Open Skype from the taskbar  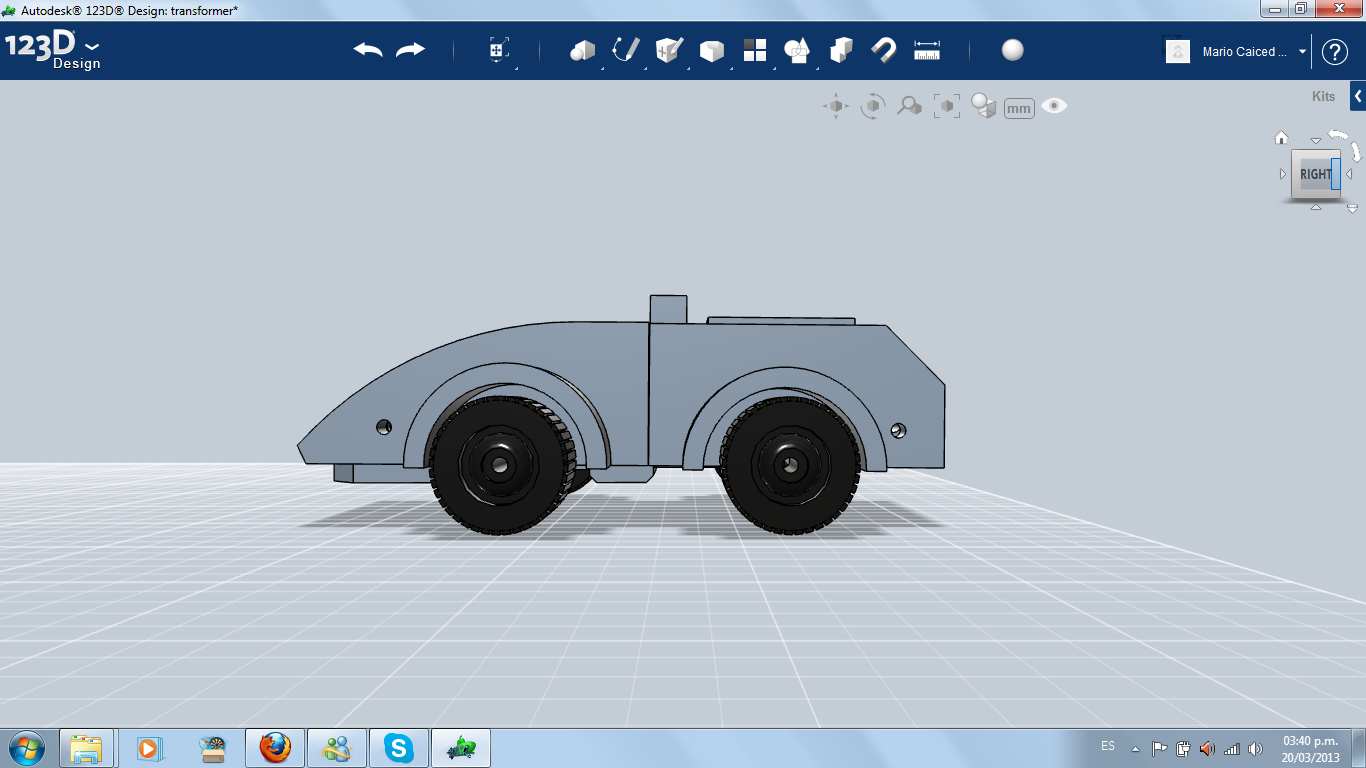pyautogui.click(x=400, y=748)
